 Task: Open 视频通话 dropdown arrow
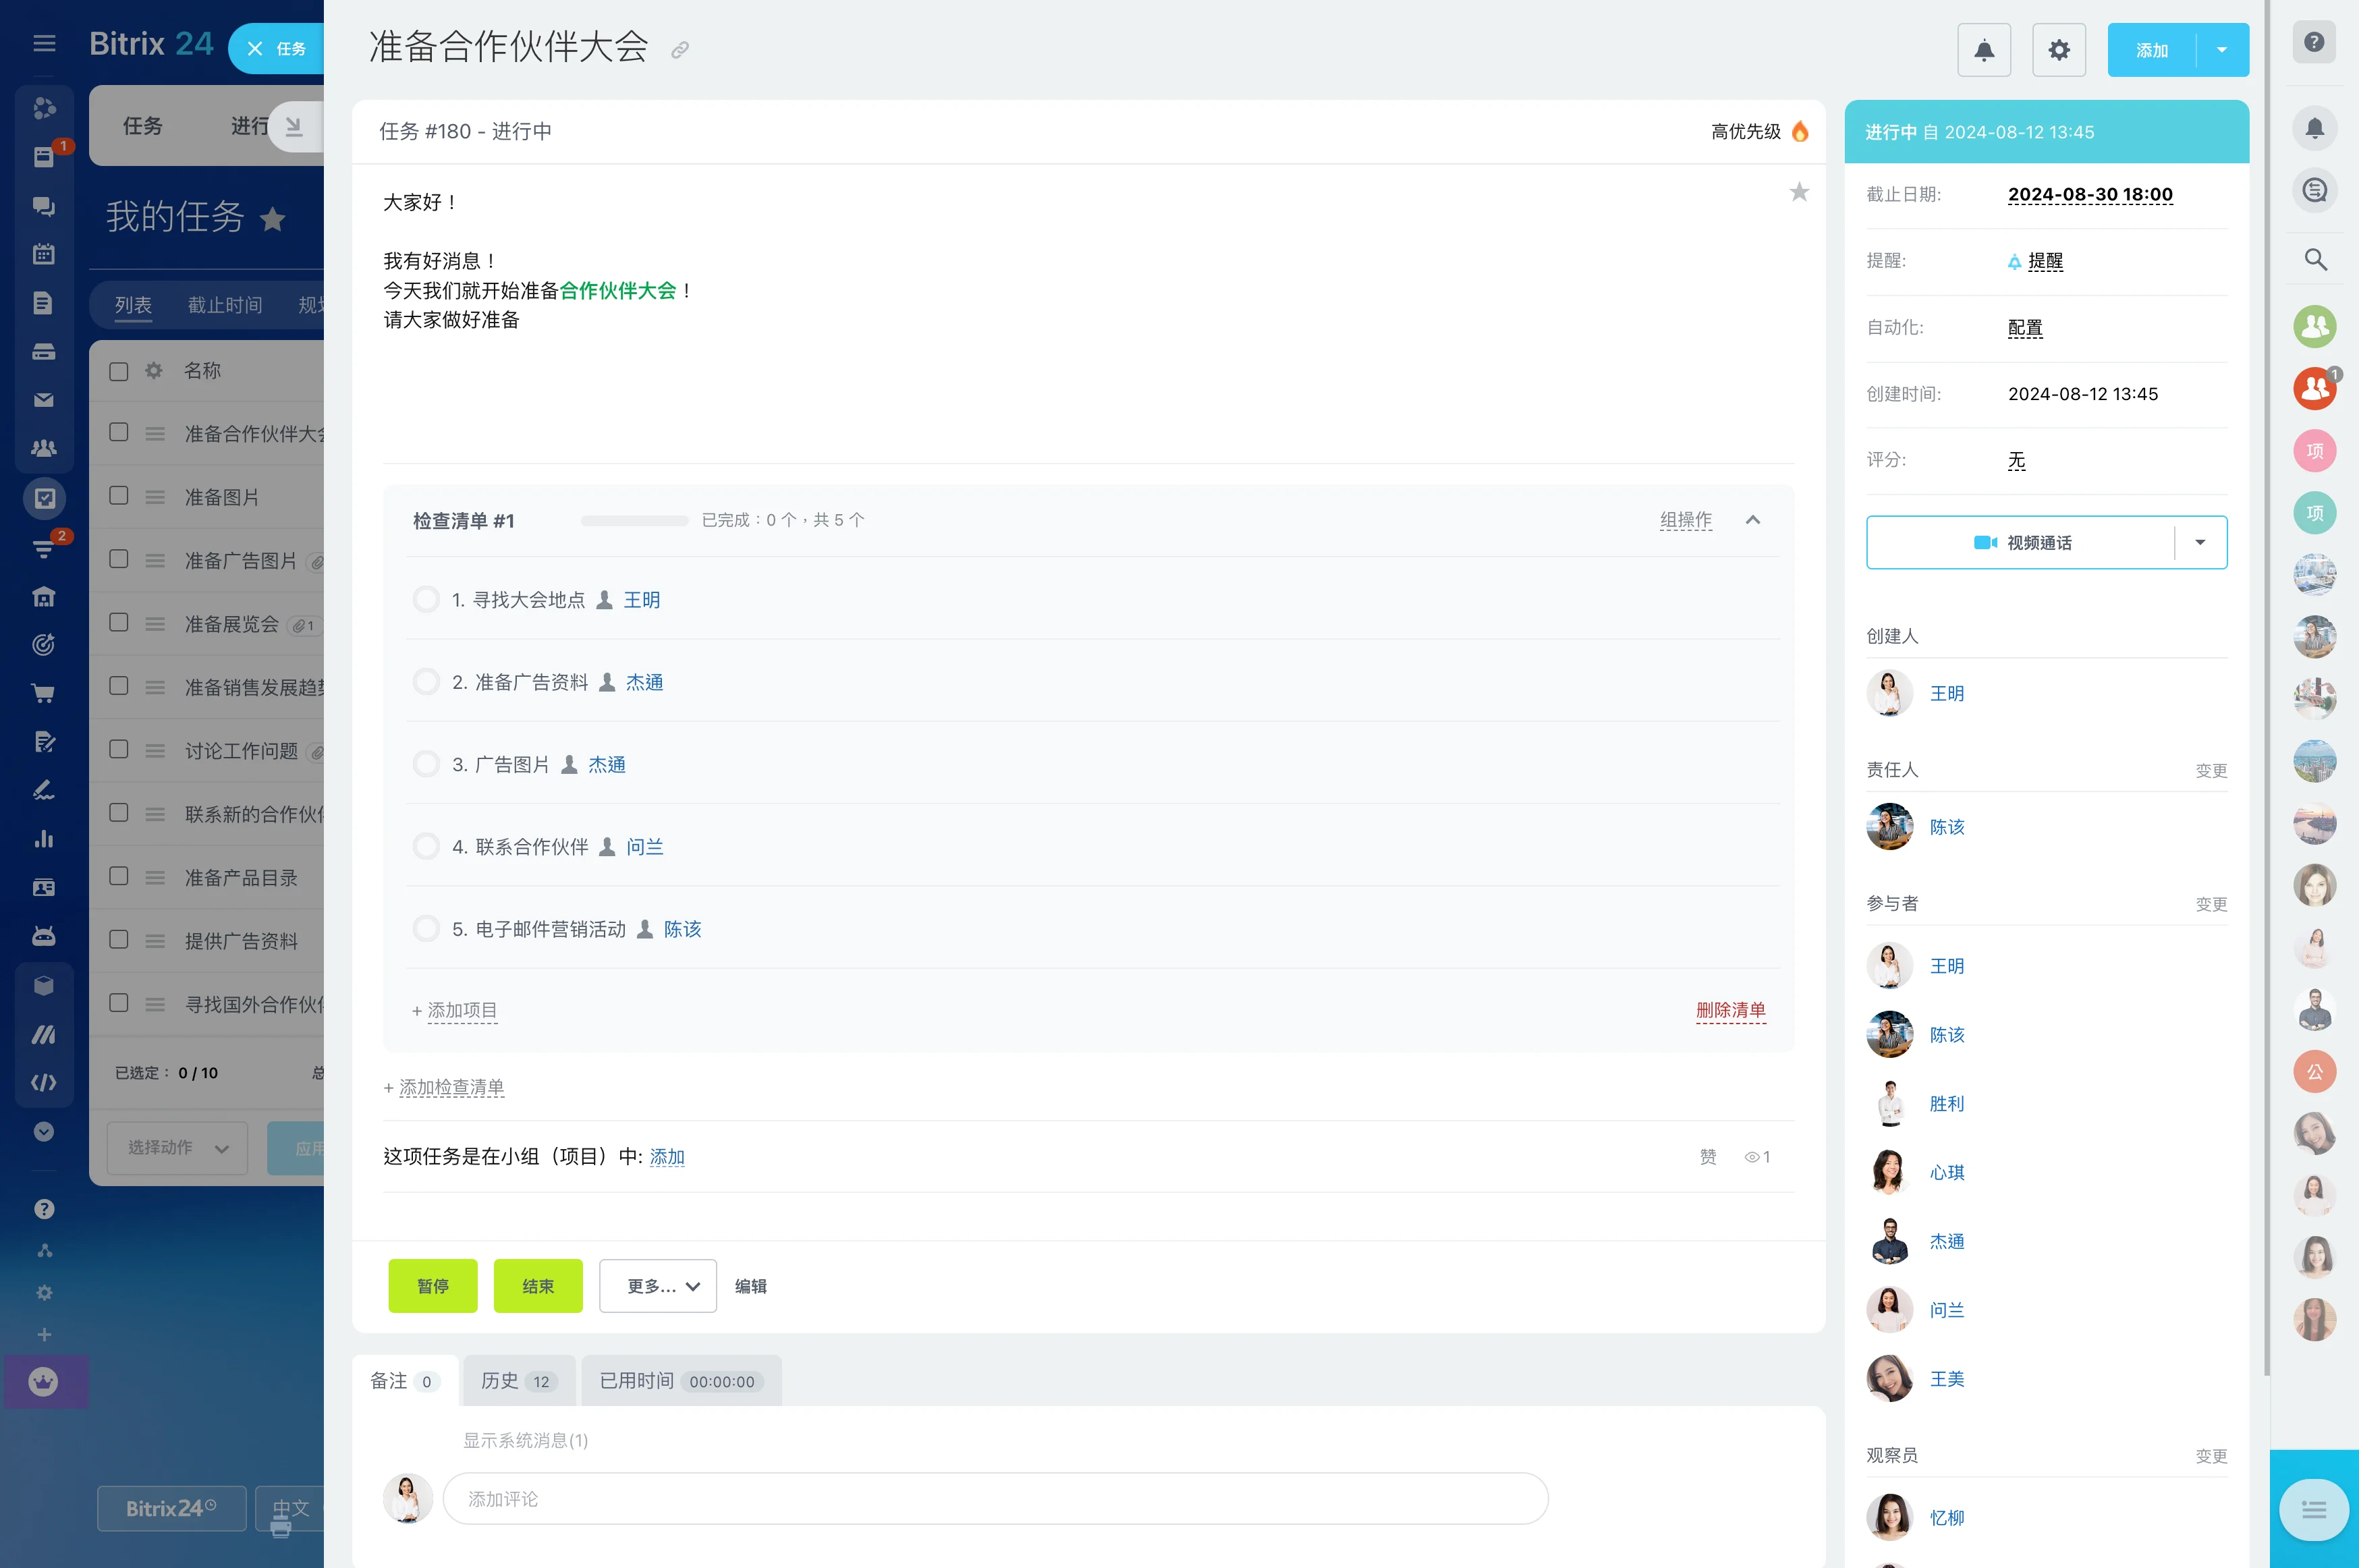2200,542
